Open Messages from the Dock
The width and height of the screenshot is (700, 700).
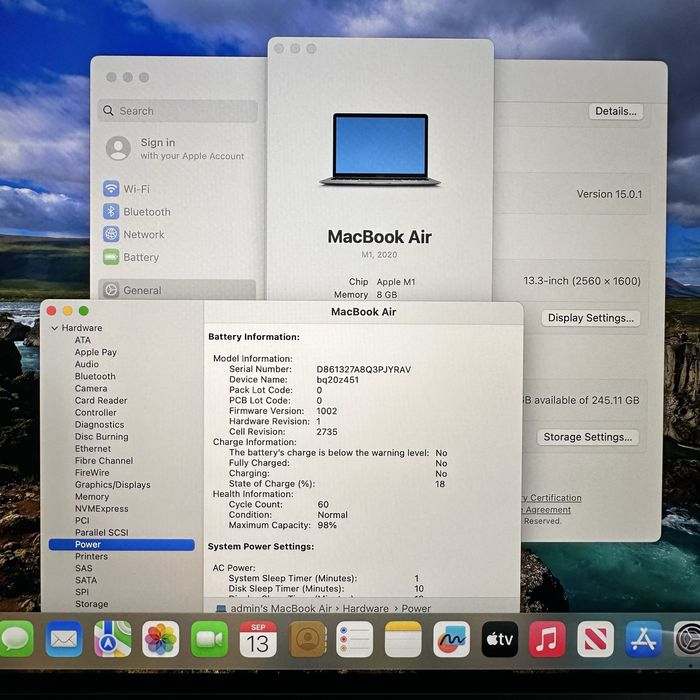(x=17, y=639)
